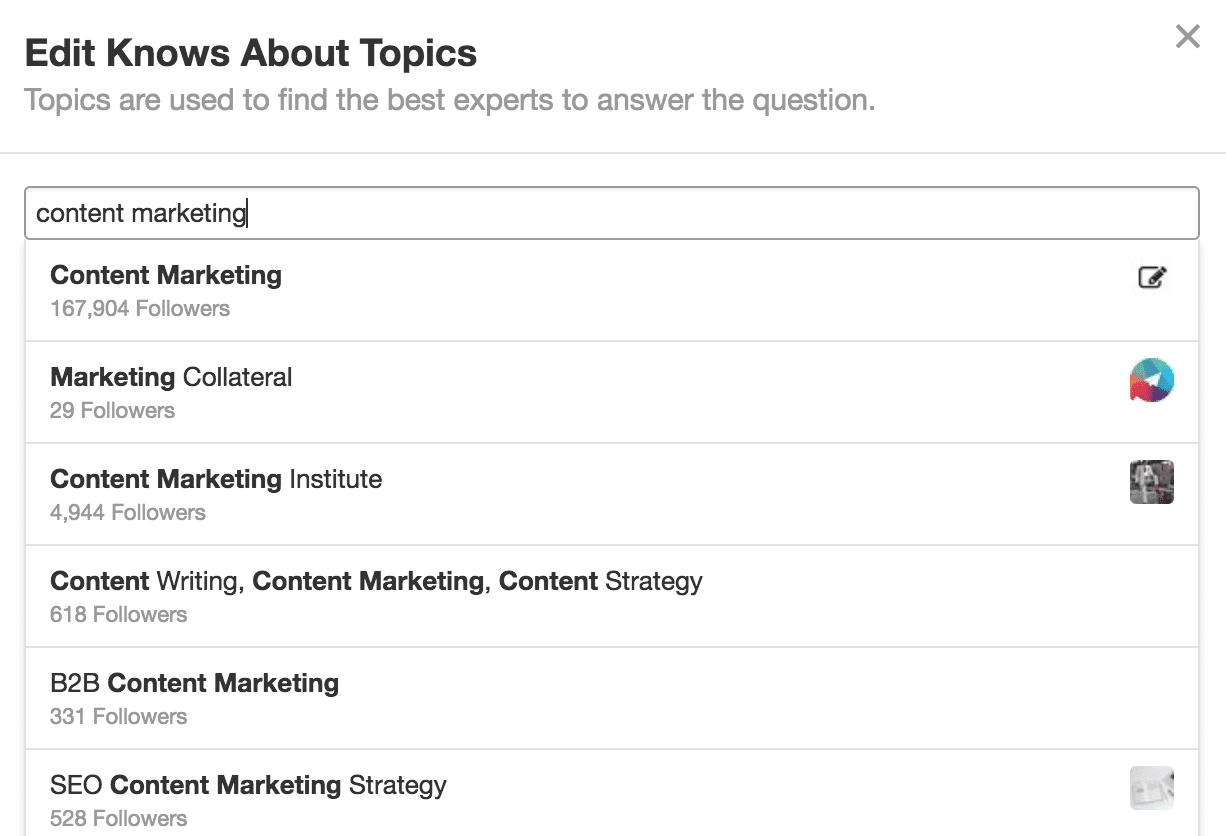Click the 331 Followers text under B2B Content Marketing
This screenshot has width=1226, height=836.
coord(118,716)
